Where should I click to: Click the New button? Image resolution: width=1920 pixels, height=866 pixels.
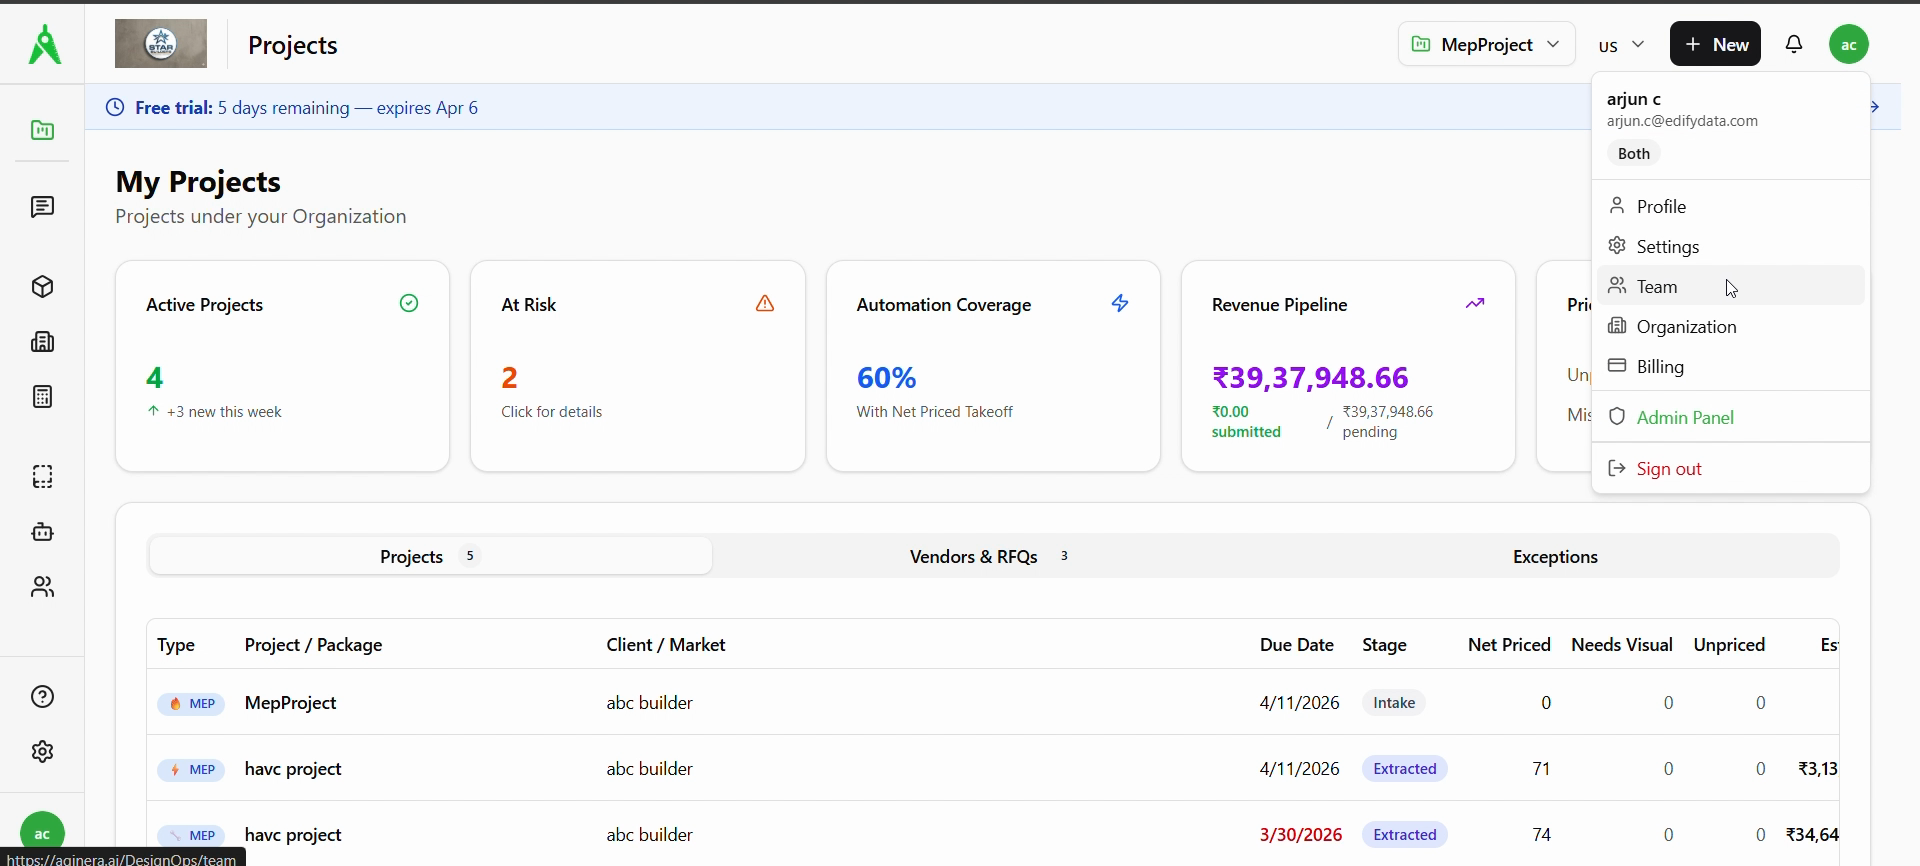1715,44
